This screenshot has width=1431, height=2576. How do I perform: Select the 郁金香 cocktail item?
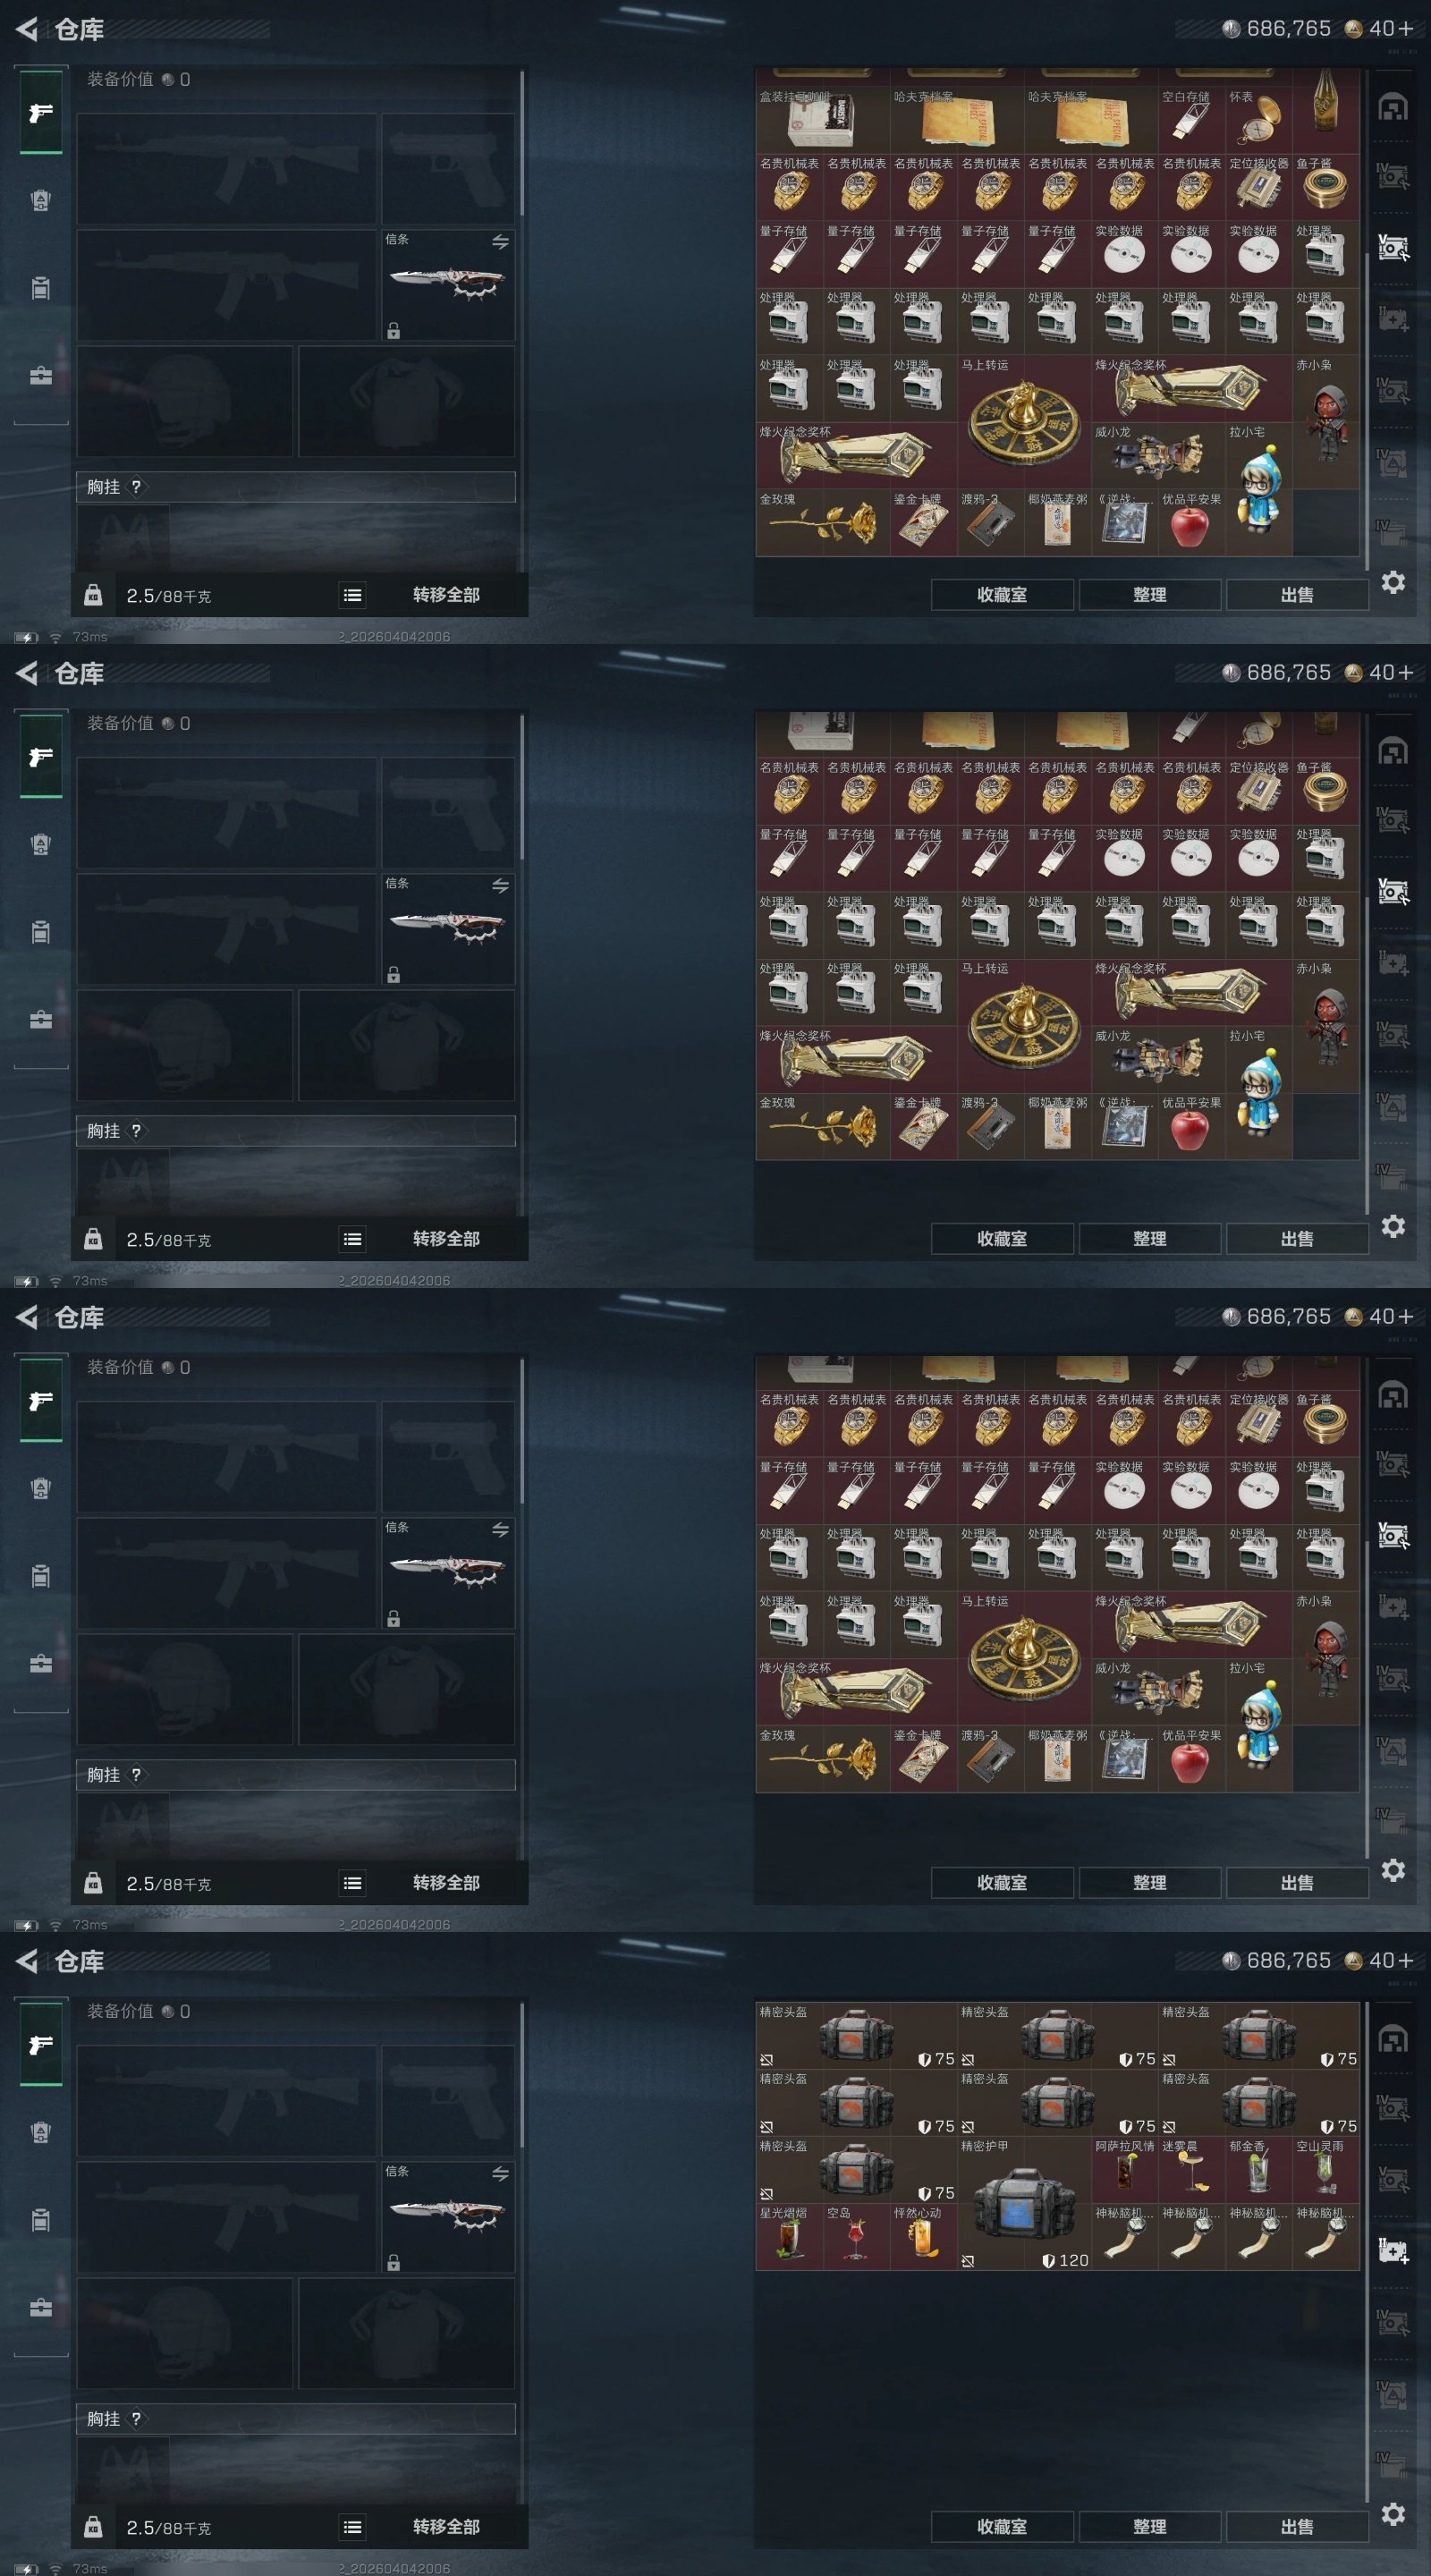(1258, 2170)
